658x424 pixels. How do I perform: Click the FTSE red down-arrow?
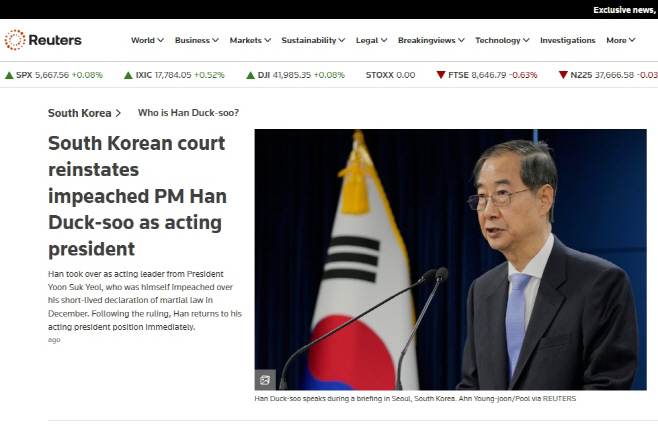(441, 75)
